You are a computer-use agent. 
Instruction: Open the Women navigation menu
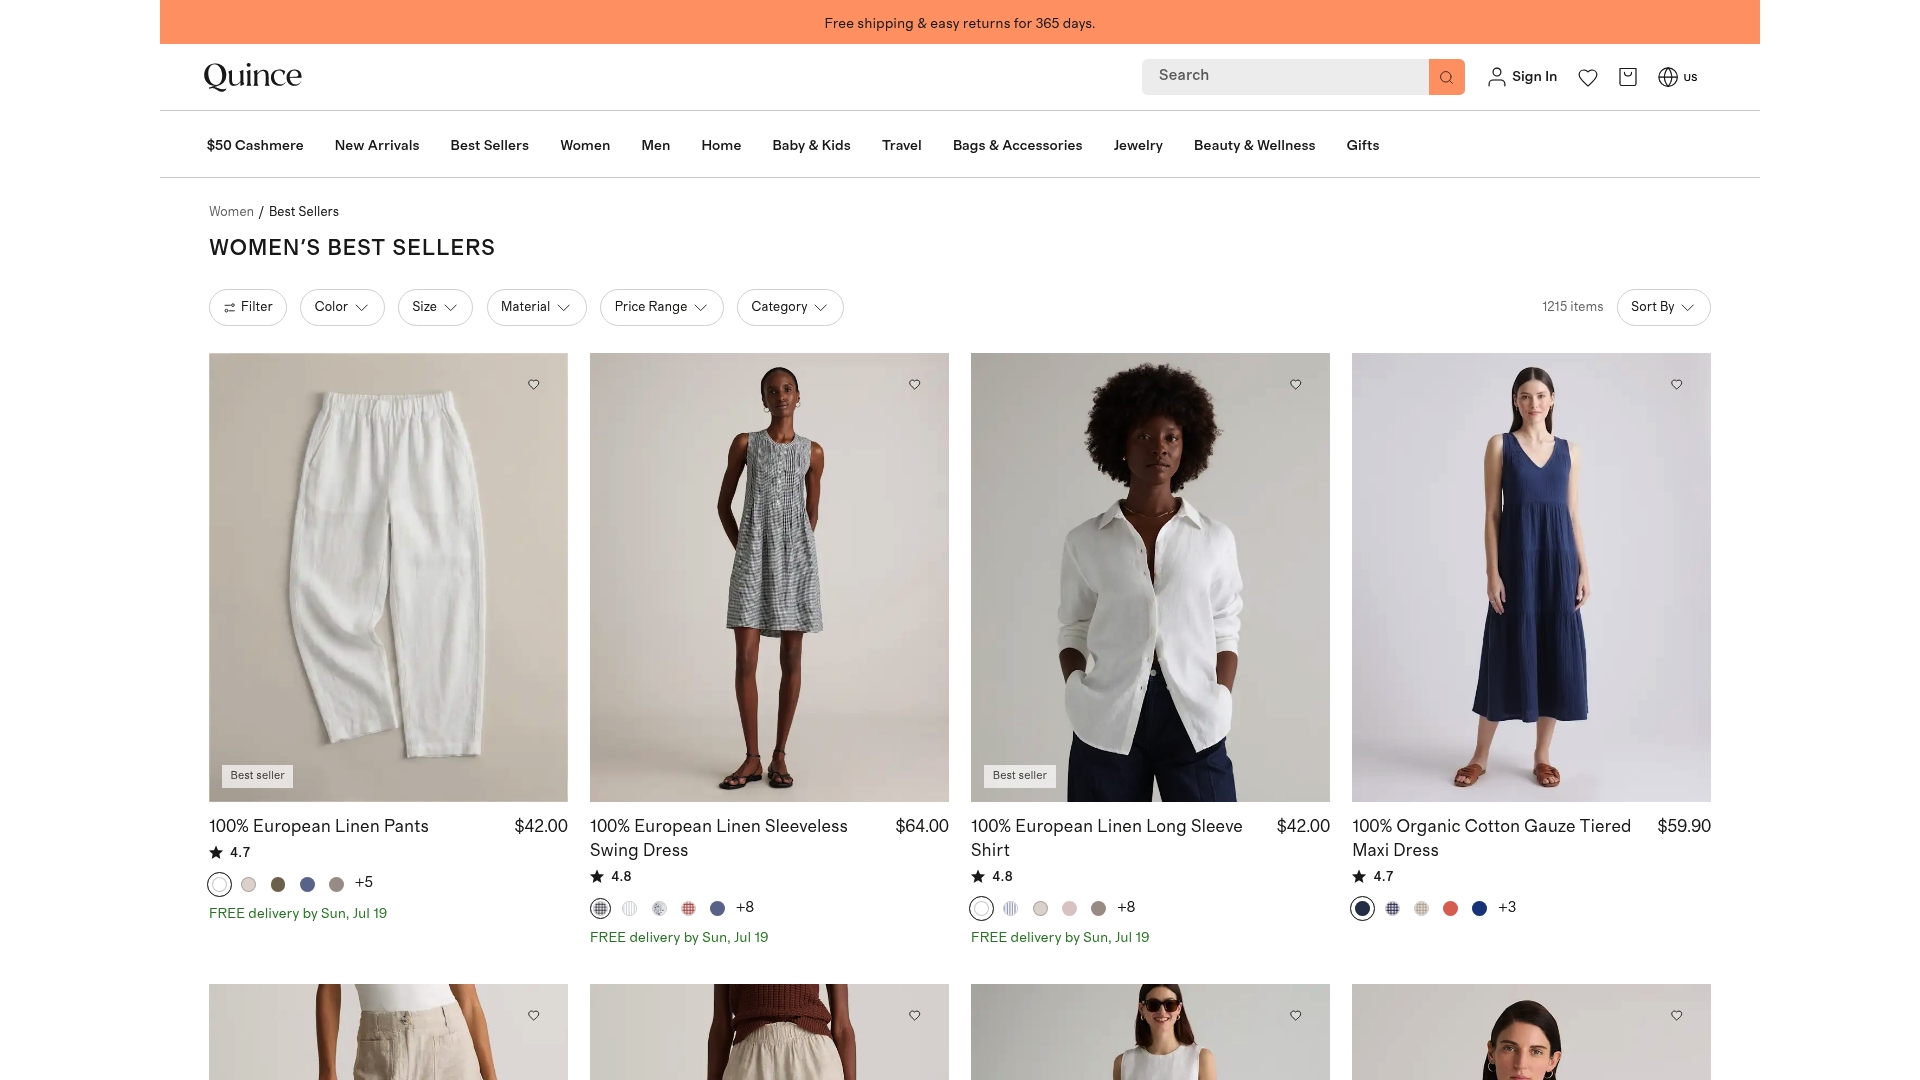coord(585,145)
